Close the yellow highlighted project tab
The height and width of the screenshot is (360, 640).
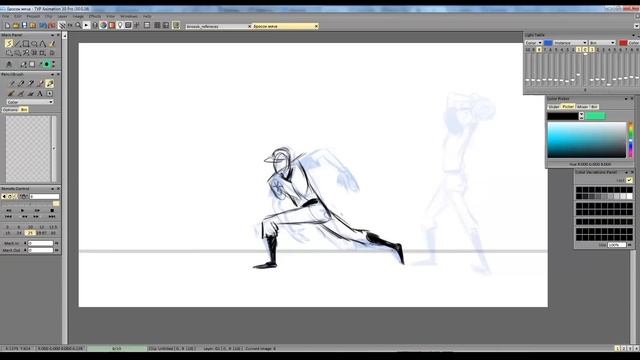(316, 26)
